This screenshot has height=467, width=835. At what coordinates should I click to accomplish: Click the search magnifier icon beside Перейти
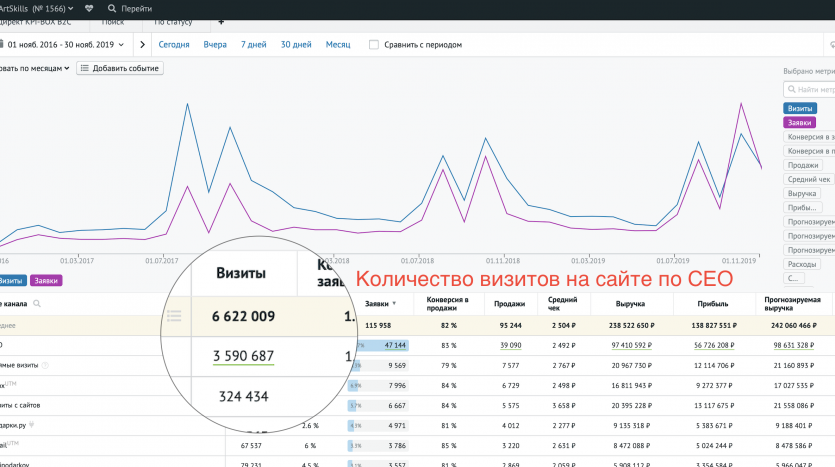pyautogui.click(x=111, y=7)
